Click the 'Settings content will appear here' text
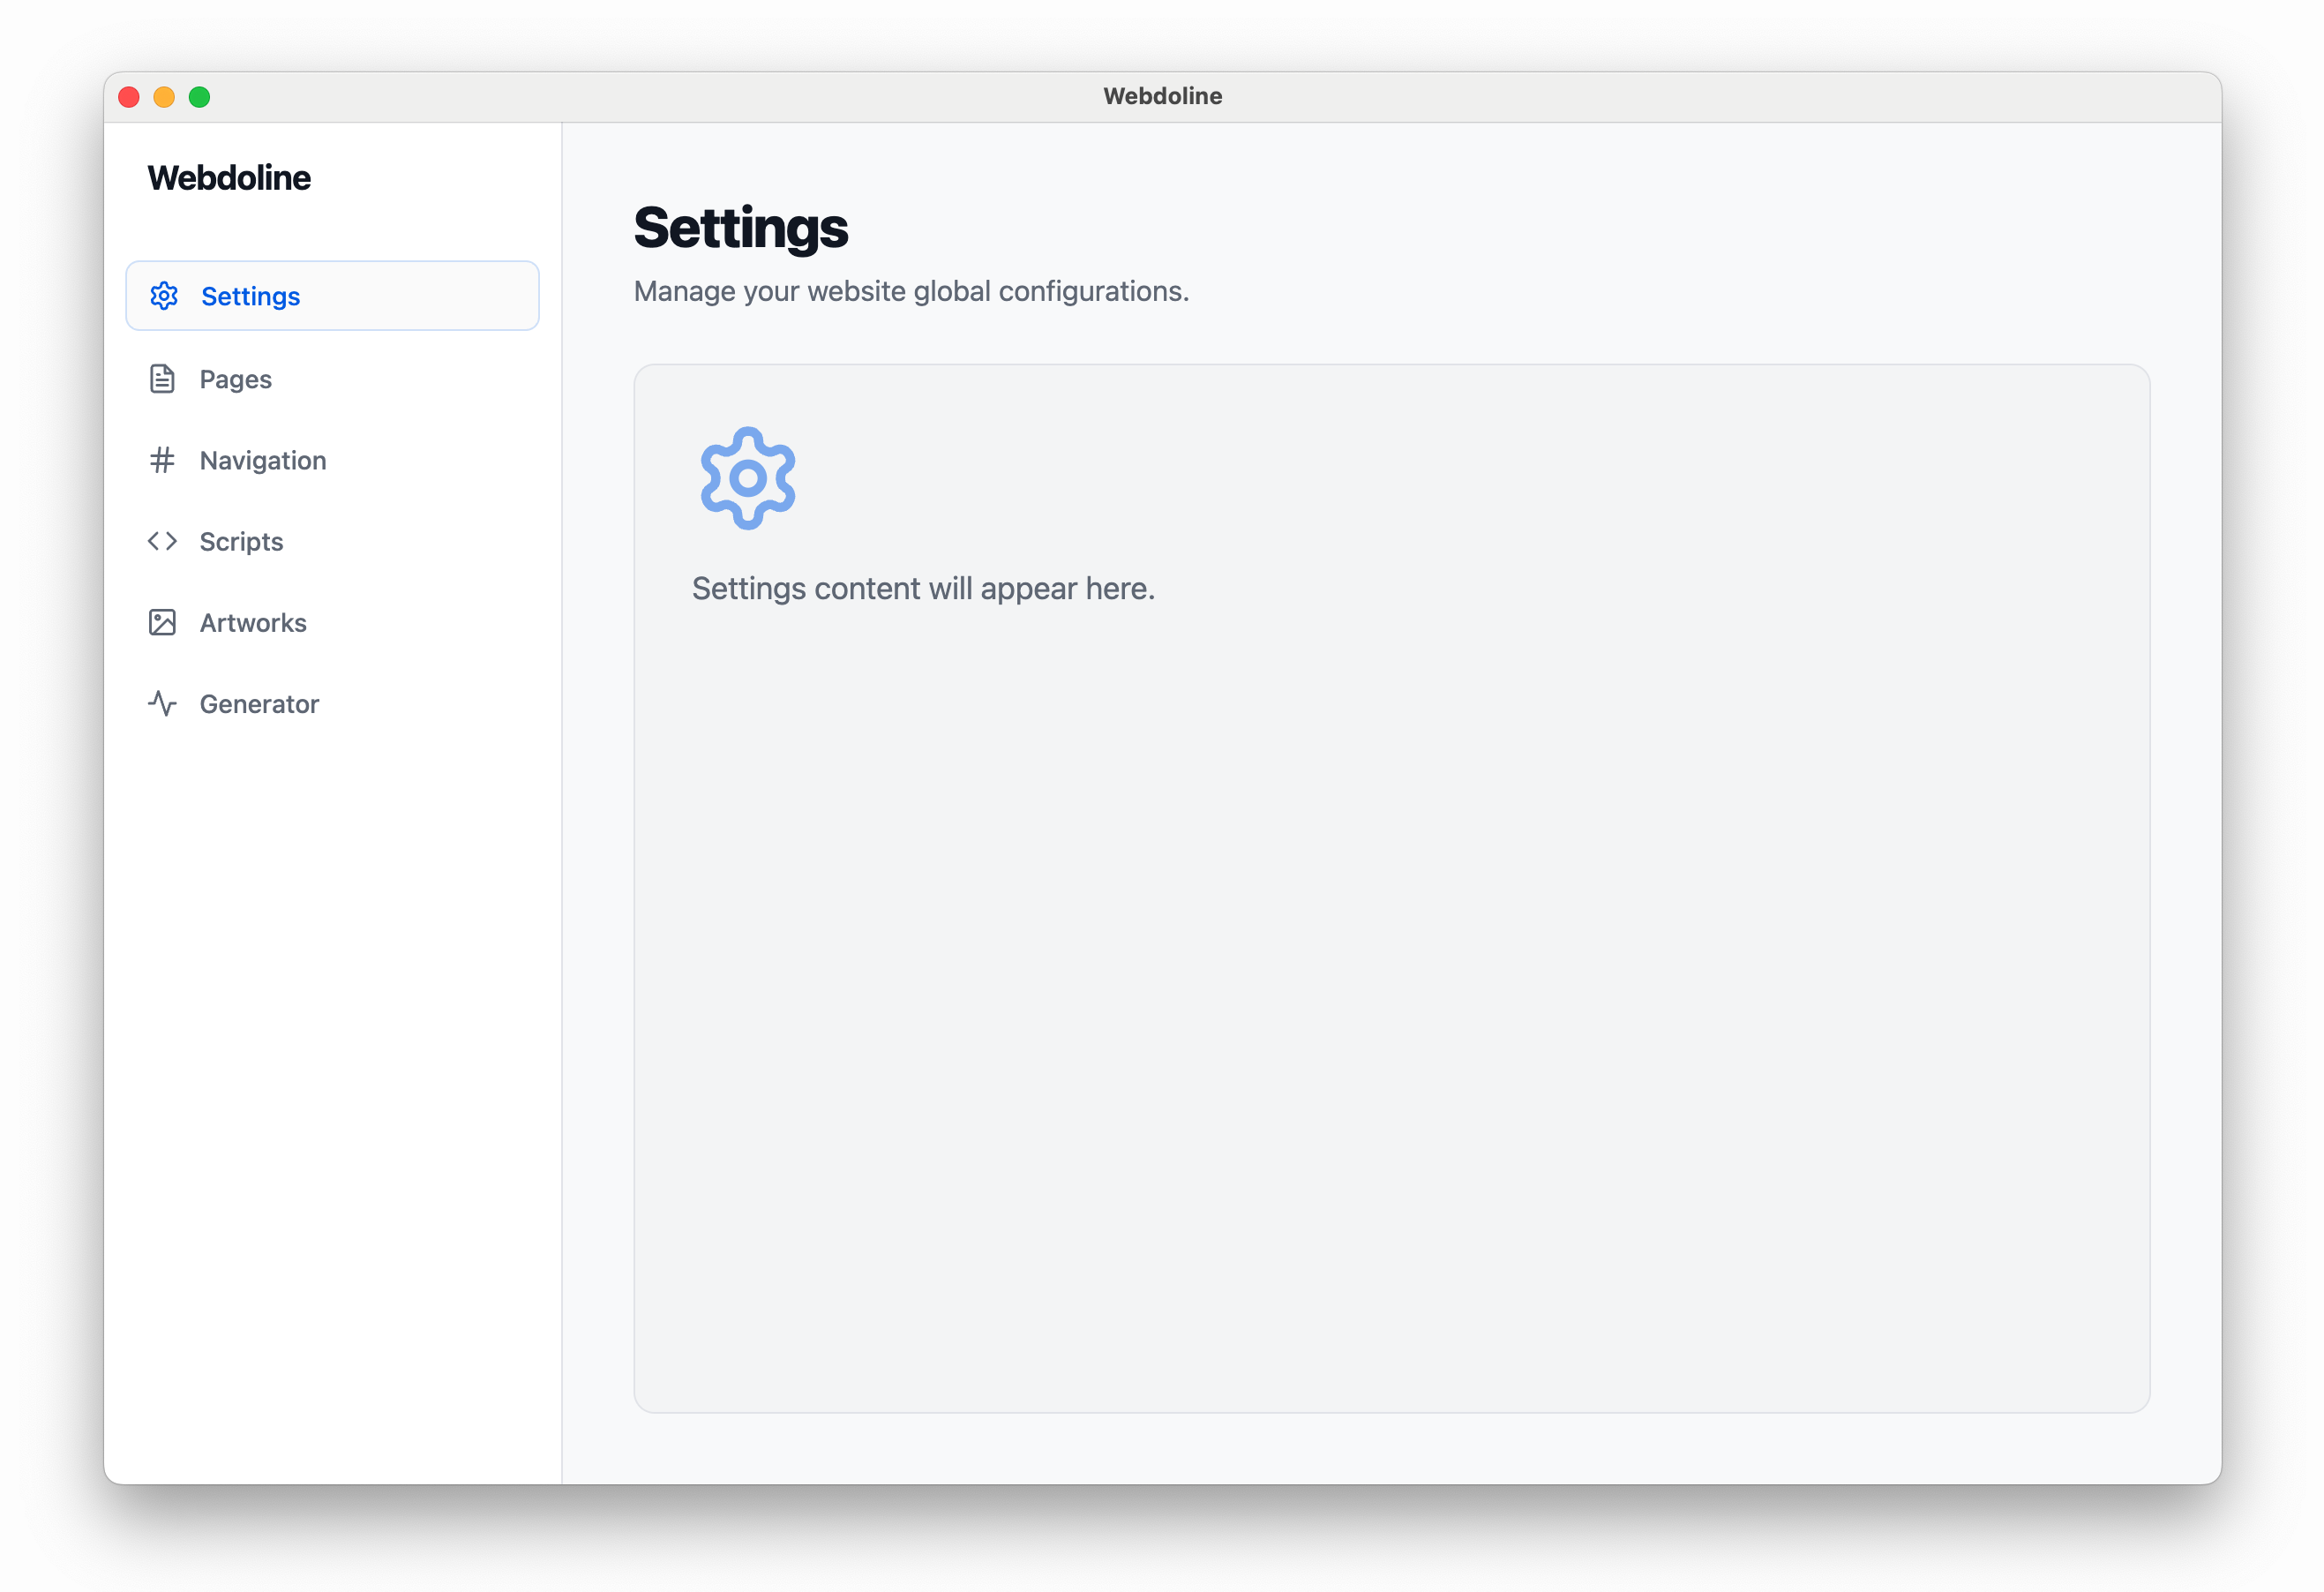 click(x=923, y=588)
